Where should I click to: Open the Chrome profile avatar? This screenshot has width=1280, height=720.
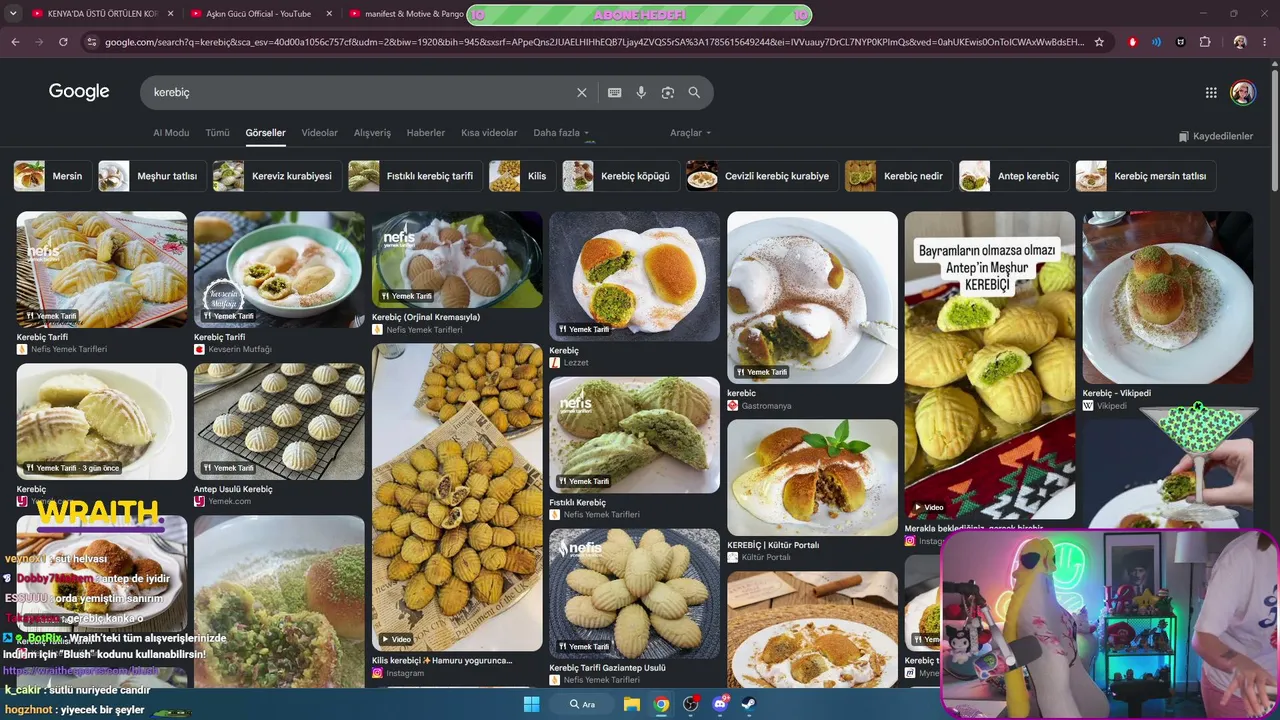(x=1240, y=42)
